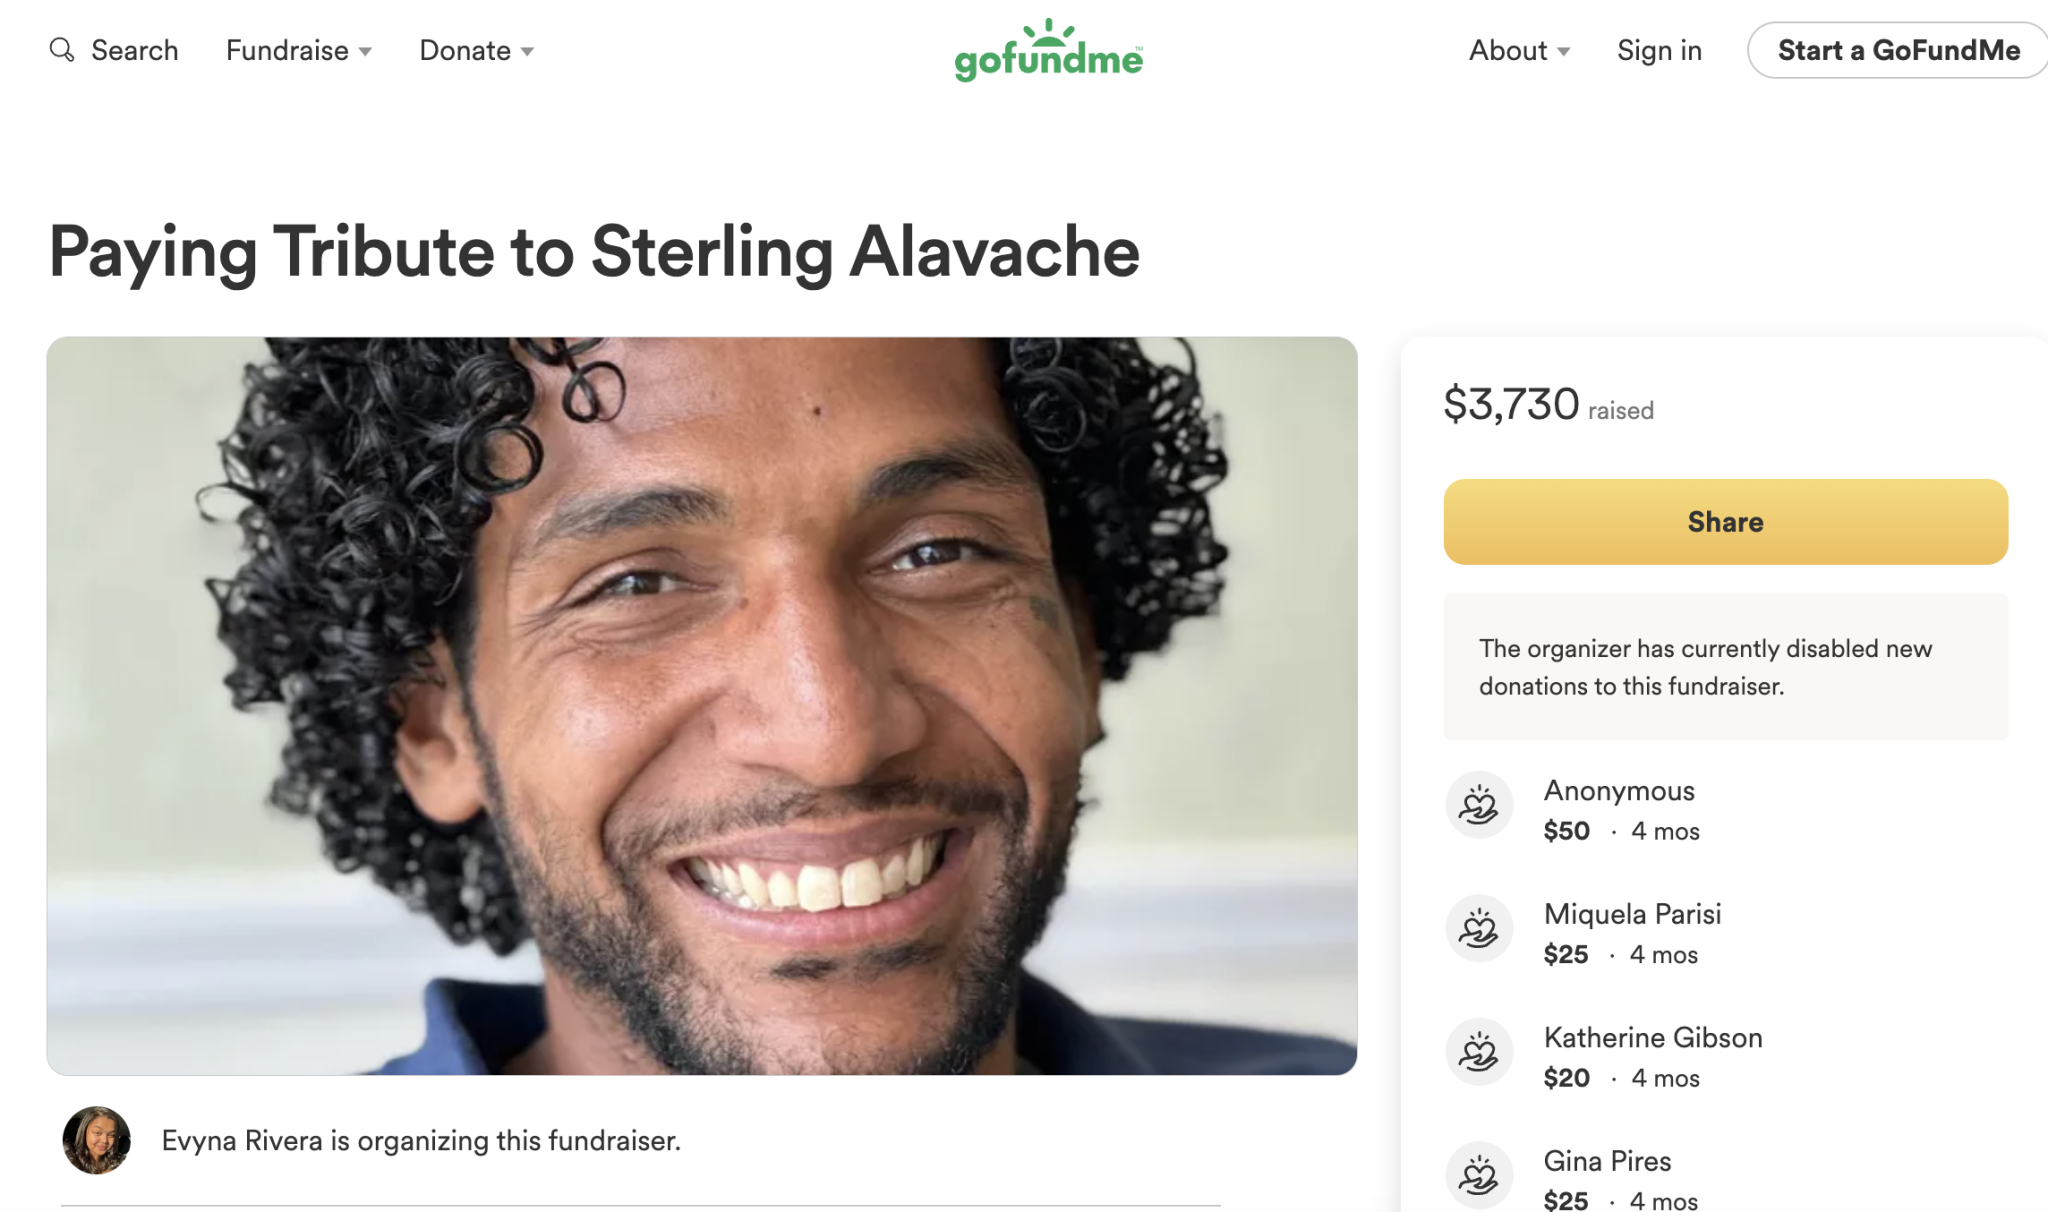Click the GoFundMe logo

click(x=1048, y=51)
